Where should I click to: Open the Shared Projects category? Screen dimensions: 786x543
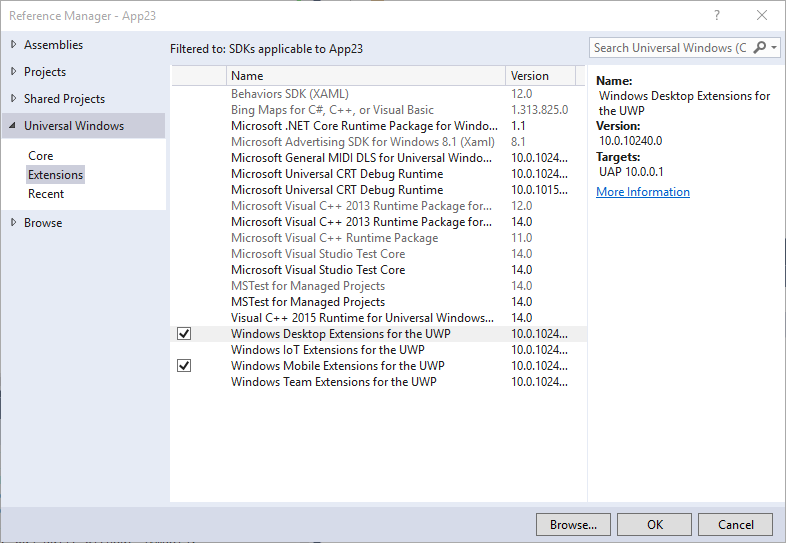[64, 99]
